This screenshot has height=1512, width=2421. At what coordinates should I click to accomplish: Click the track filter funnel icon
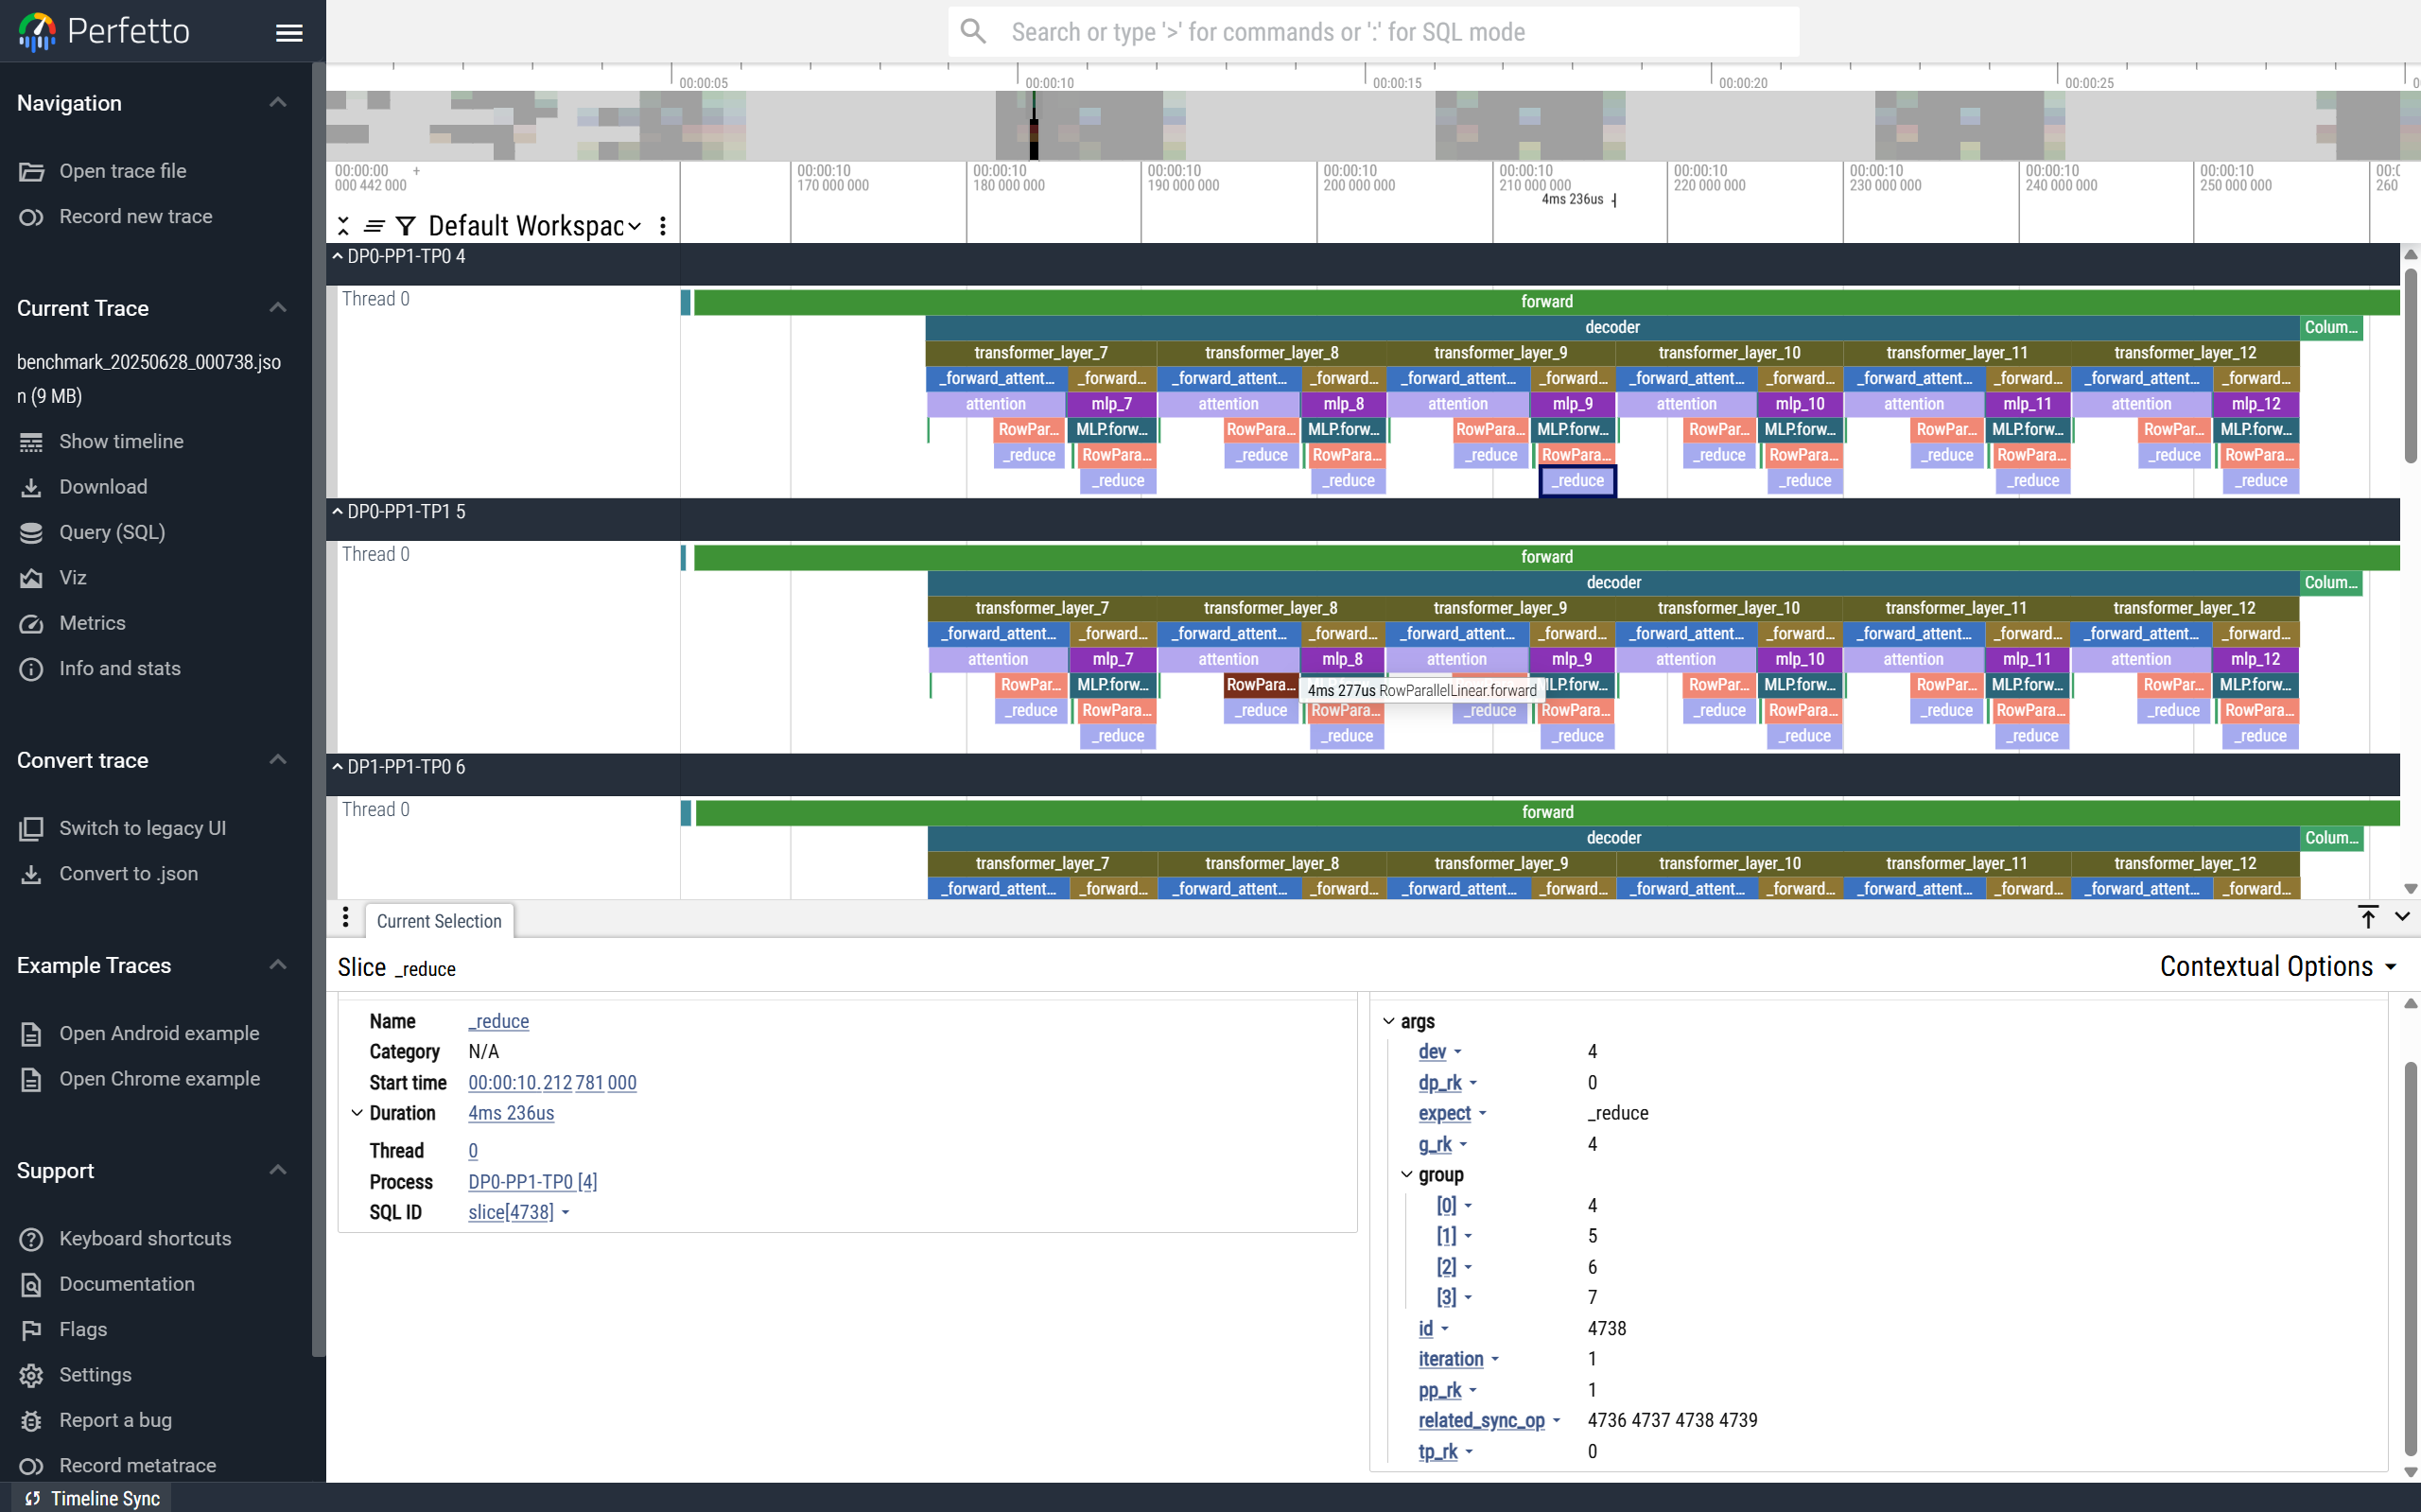click(405, 226)
